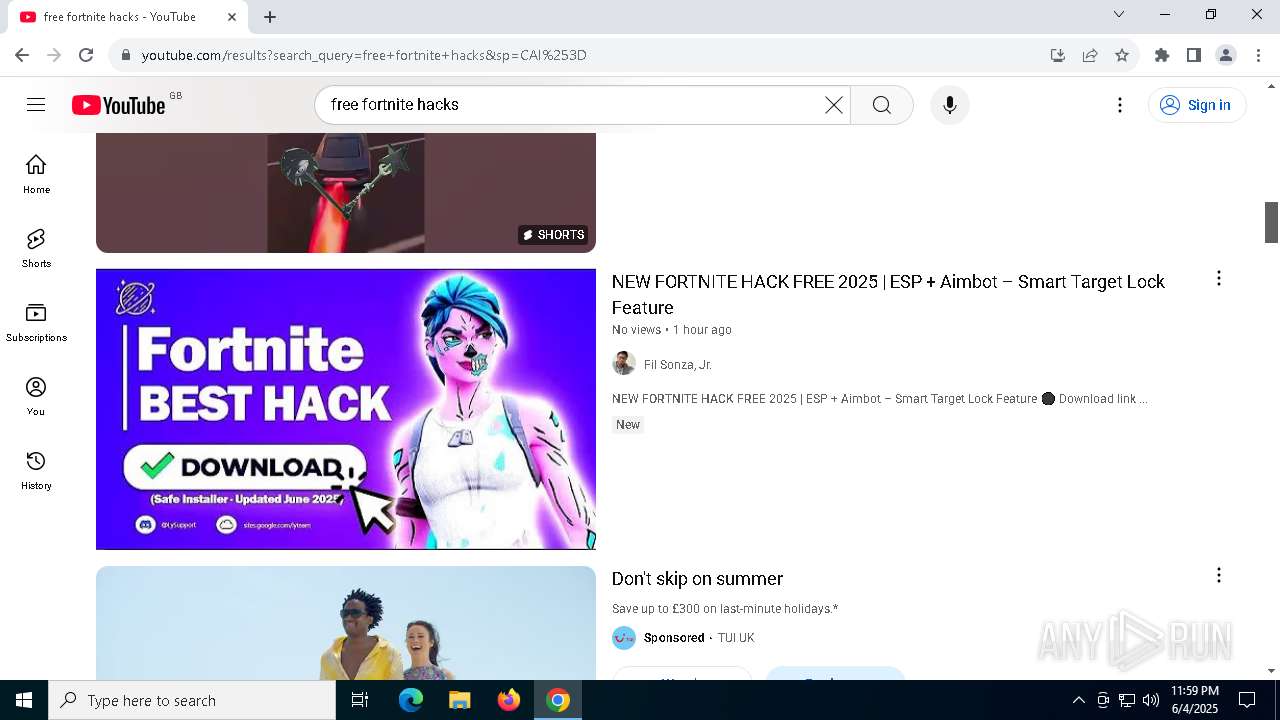Click the Sign in button
Viewport: 1280px width, 720px height.
click(x=1197, y=105)
